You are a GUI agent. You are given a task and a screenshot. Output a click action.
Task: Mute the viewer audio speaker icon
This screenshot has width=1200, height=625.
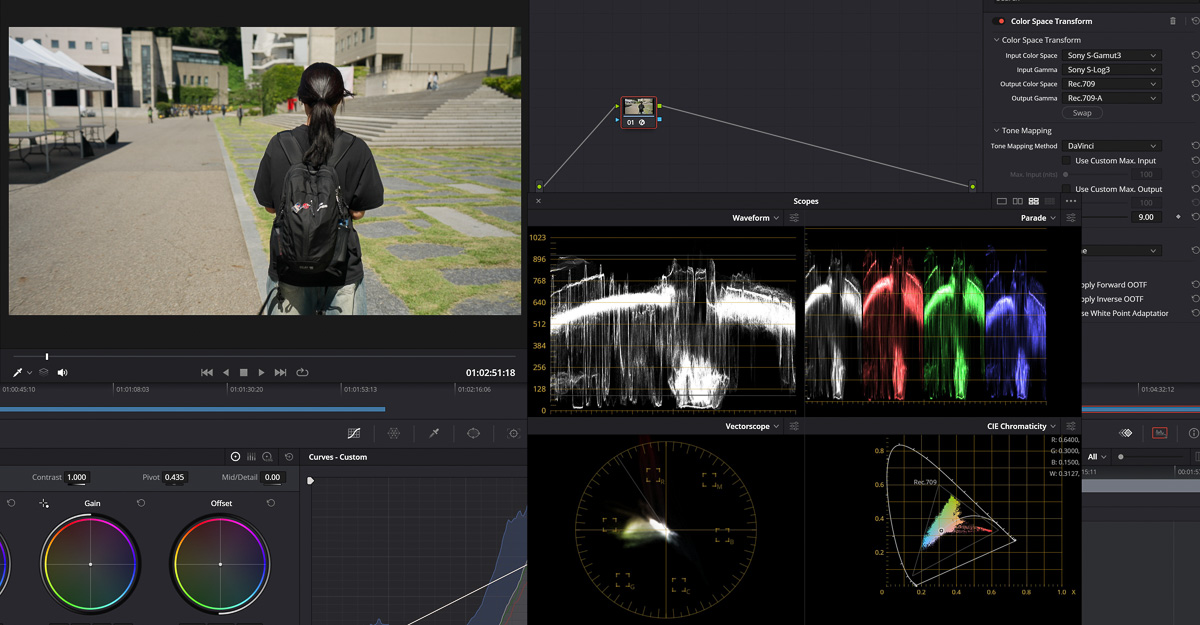click(x=62, y=373)
